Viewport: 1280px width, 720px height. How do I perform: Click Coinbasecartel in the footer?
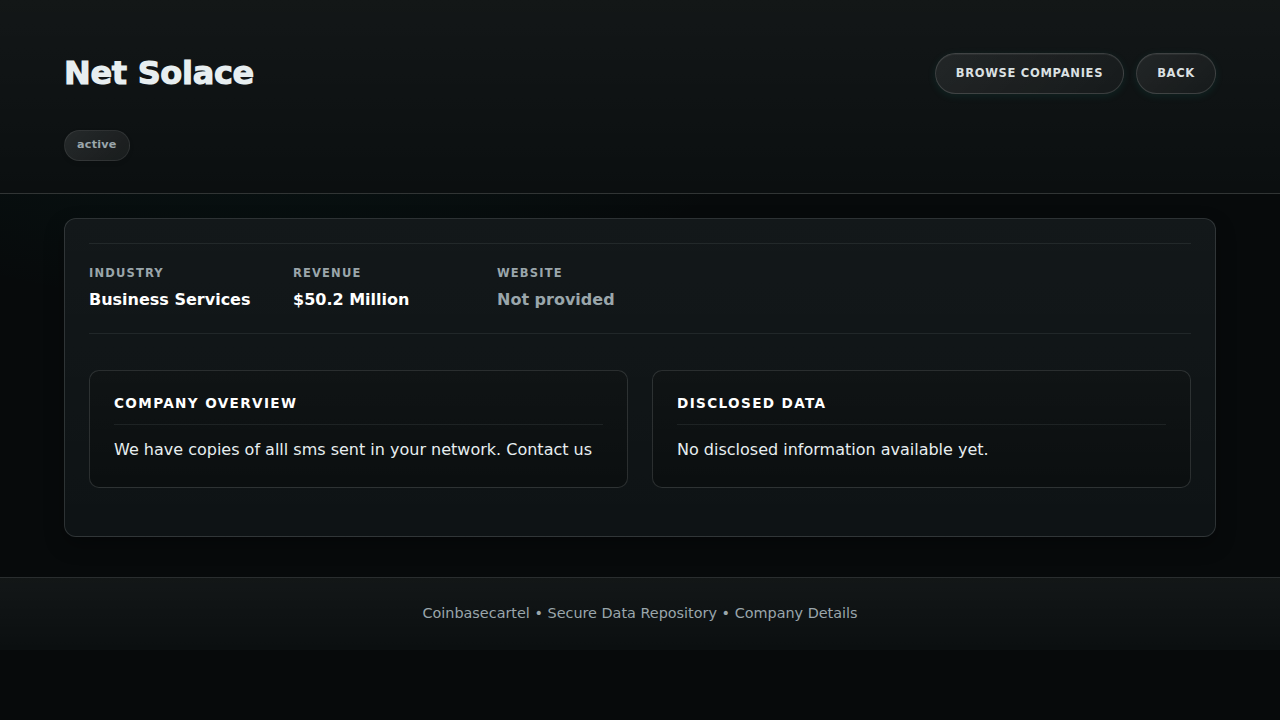tap(475, 613)
